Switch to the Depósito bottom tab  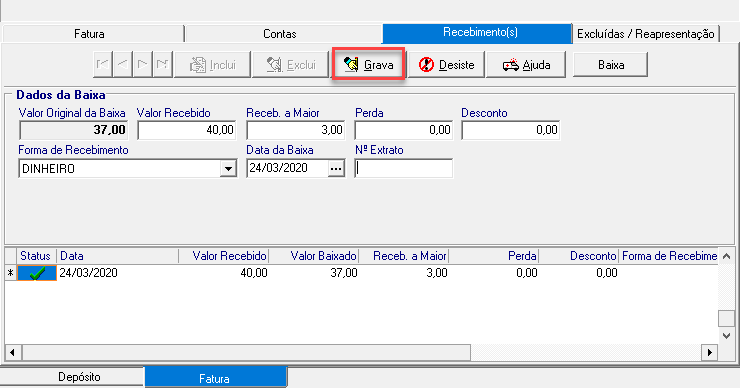click(x=73, y=377)
